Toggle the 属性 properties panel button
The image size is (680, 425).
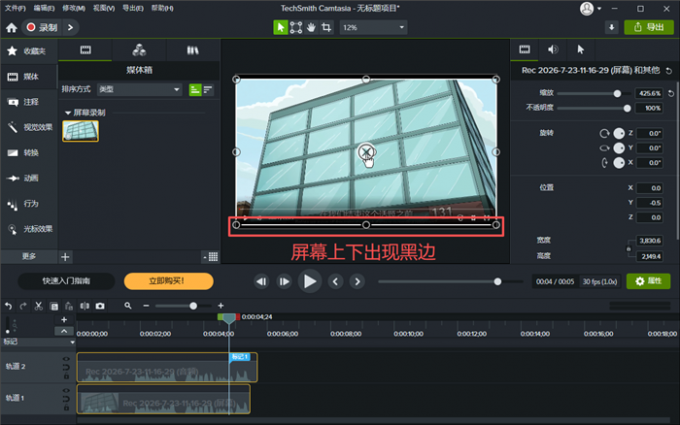pyautogui.click(x=648, y=281)
